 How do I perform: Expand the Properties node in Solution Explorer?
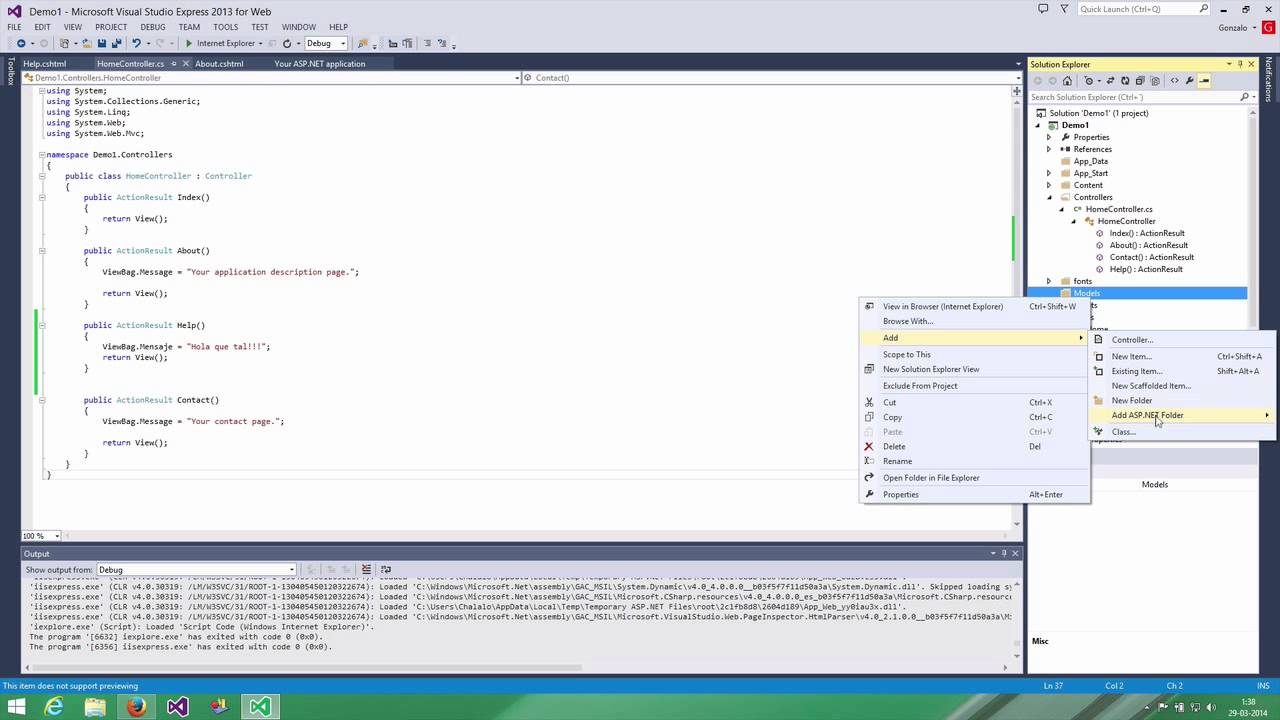coord(1049,137)
